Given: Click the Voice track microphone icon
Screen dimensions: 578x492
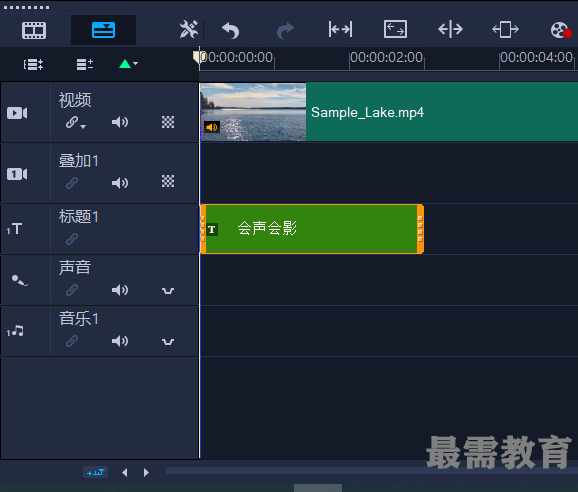Looking at the screenshot, I should 19,280.
